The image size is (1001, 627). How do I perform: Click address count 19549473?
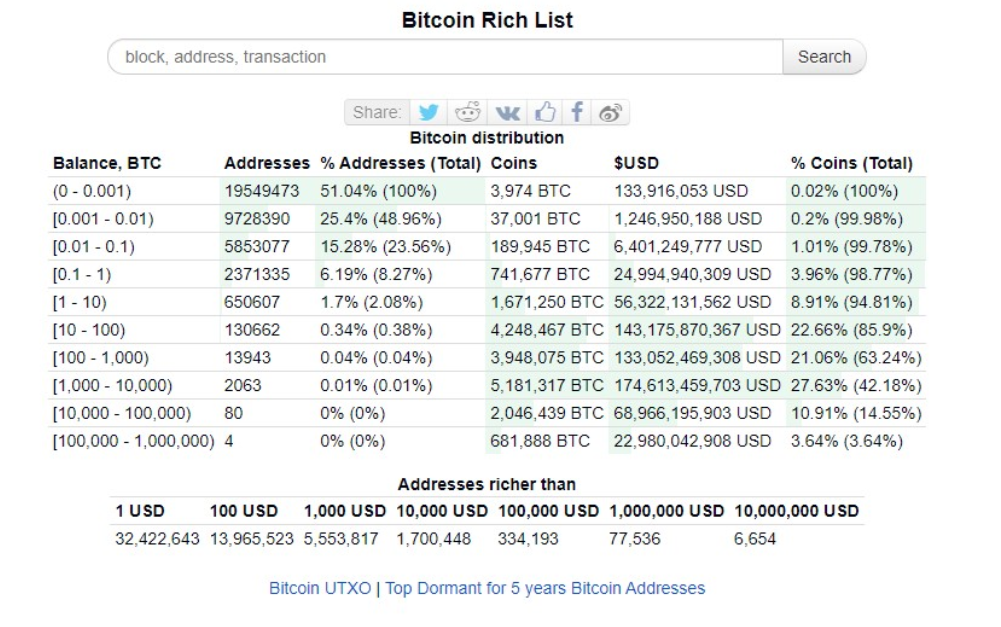[x=262, y=191]
